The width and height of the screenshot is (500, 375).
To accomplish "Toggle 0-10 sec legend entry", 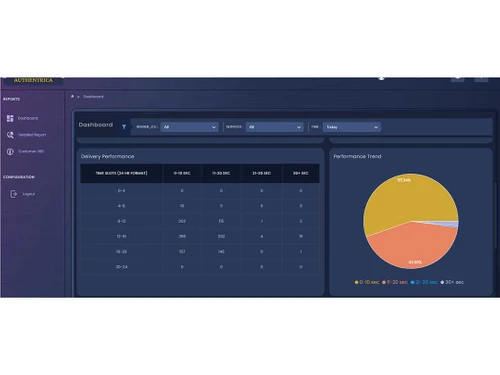I will coord(367,282).
